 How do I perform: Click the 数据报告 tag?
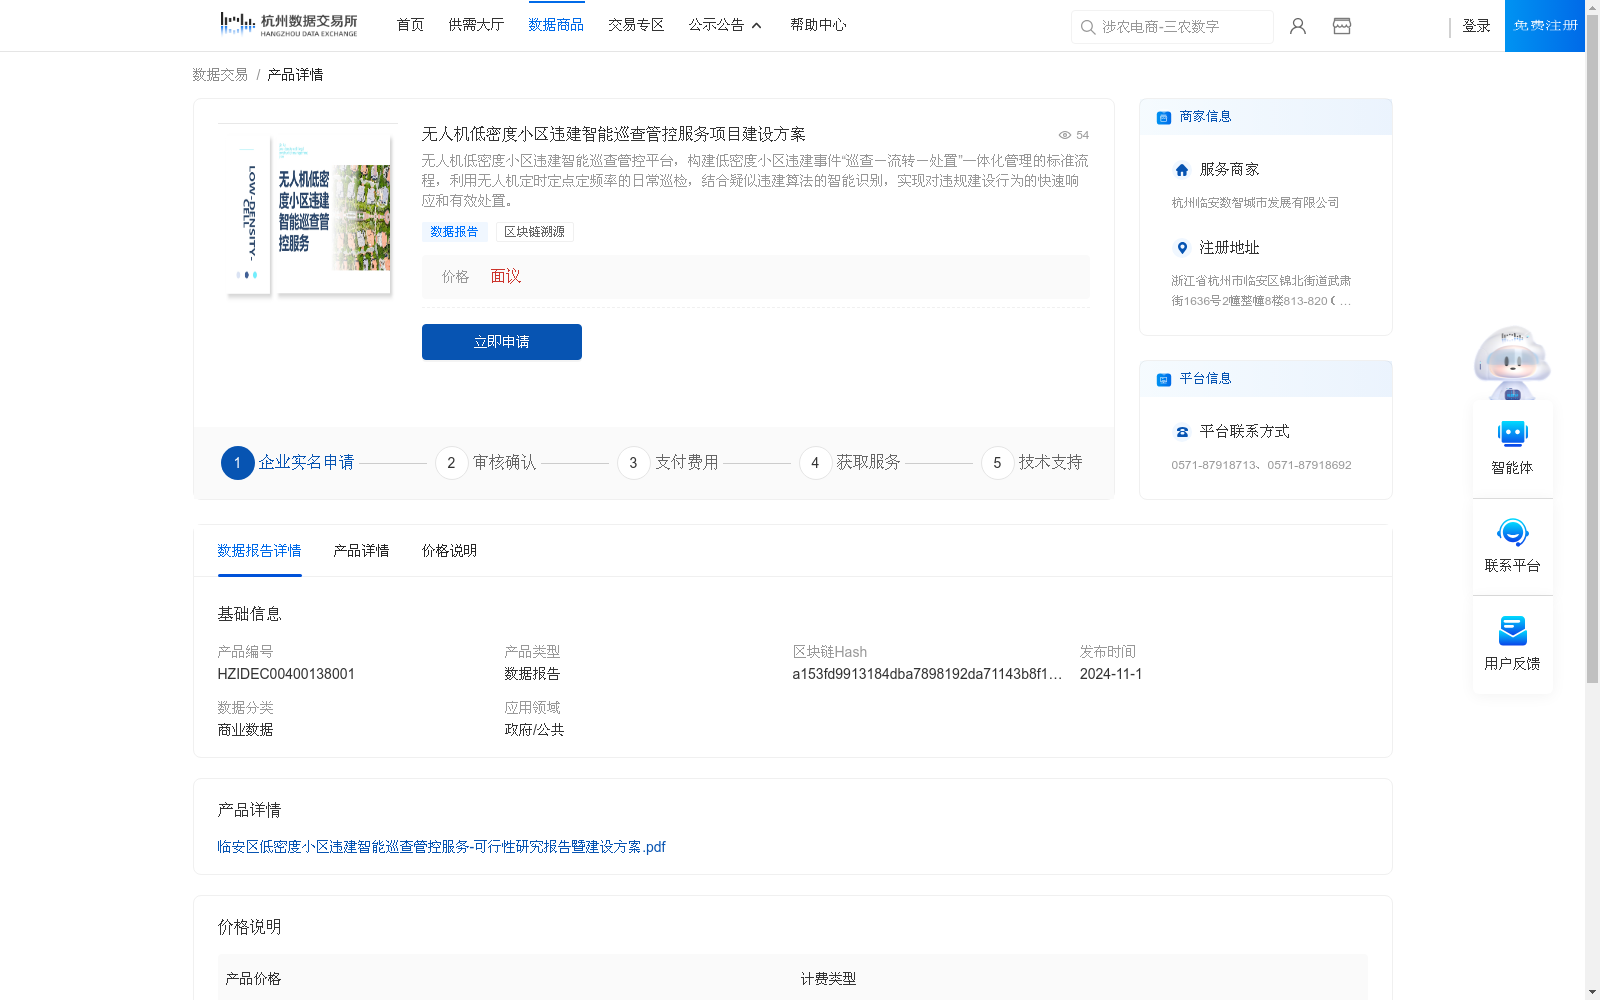[454, 232]
